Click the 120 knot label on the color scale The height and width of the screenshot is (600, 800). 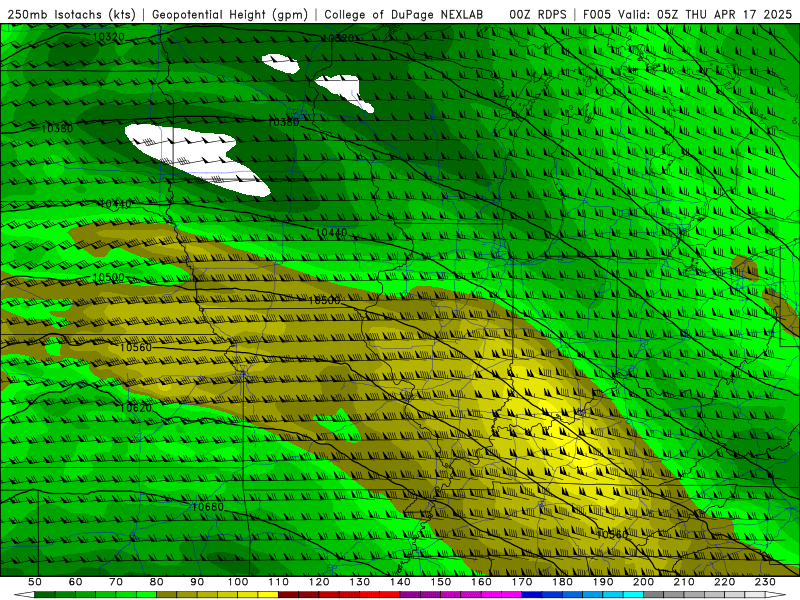[319, 582]
